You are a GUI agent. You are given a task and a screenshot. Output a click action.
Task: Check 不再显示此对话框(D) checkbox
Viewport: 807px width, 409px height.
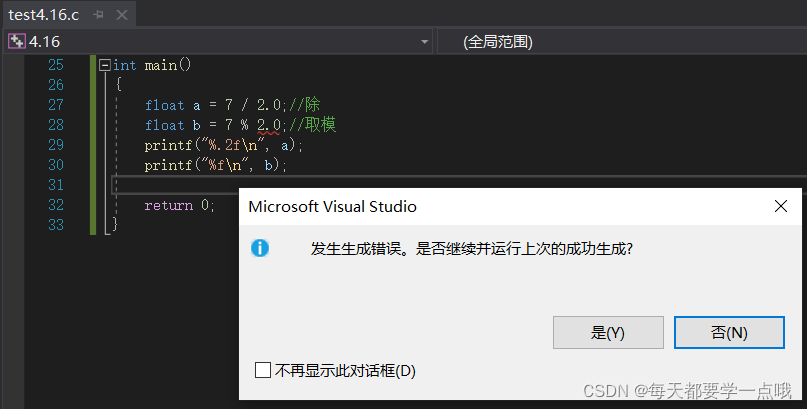263,370
